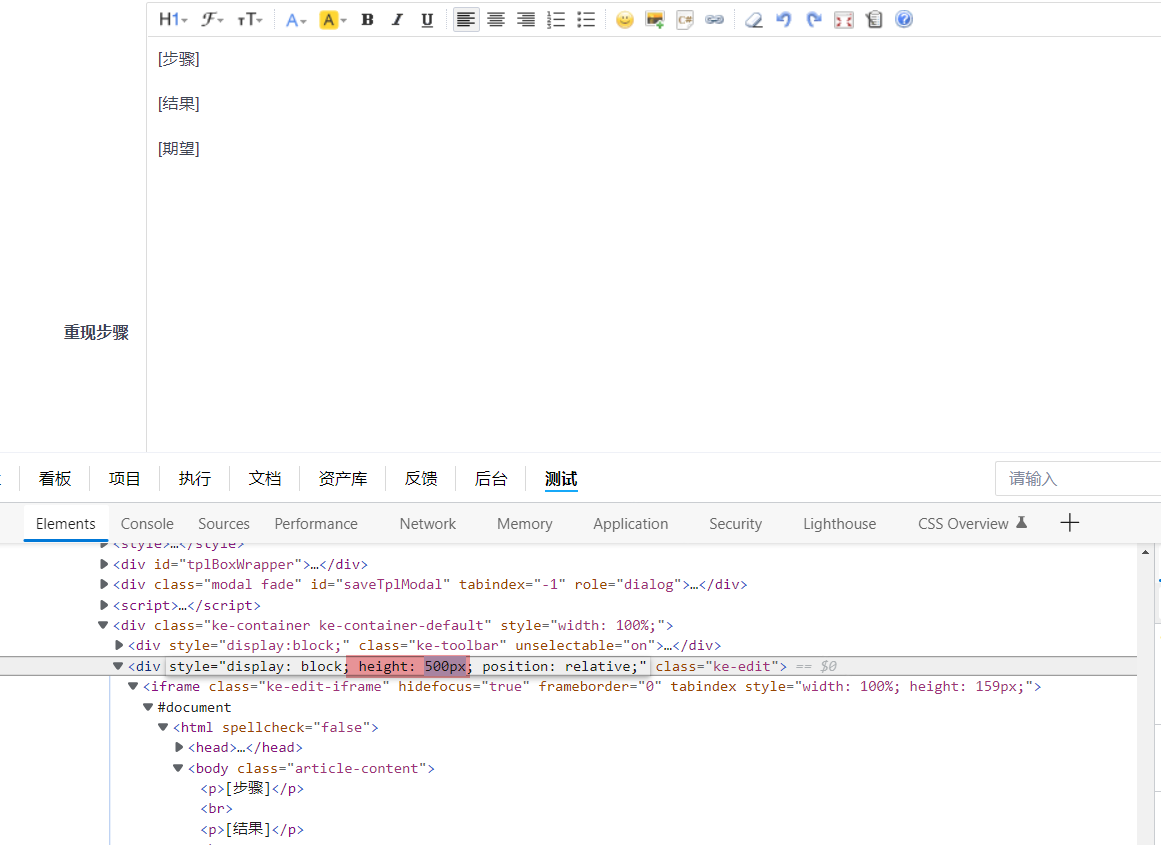The width and height of the screenshot is (1161, 845).
Task: Switch to DevTools Application tab
Action: click(630, 524)
